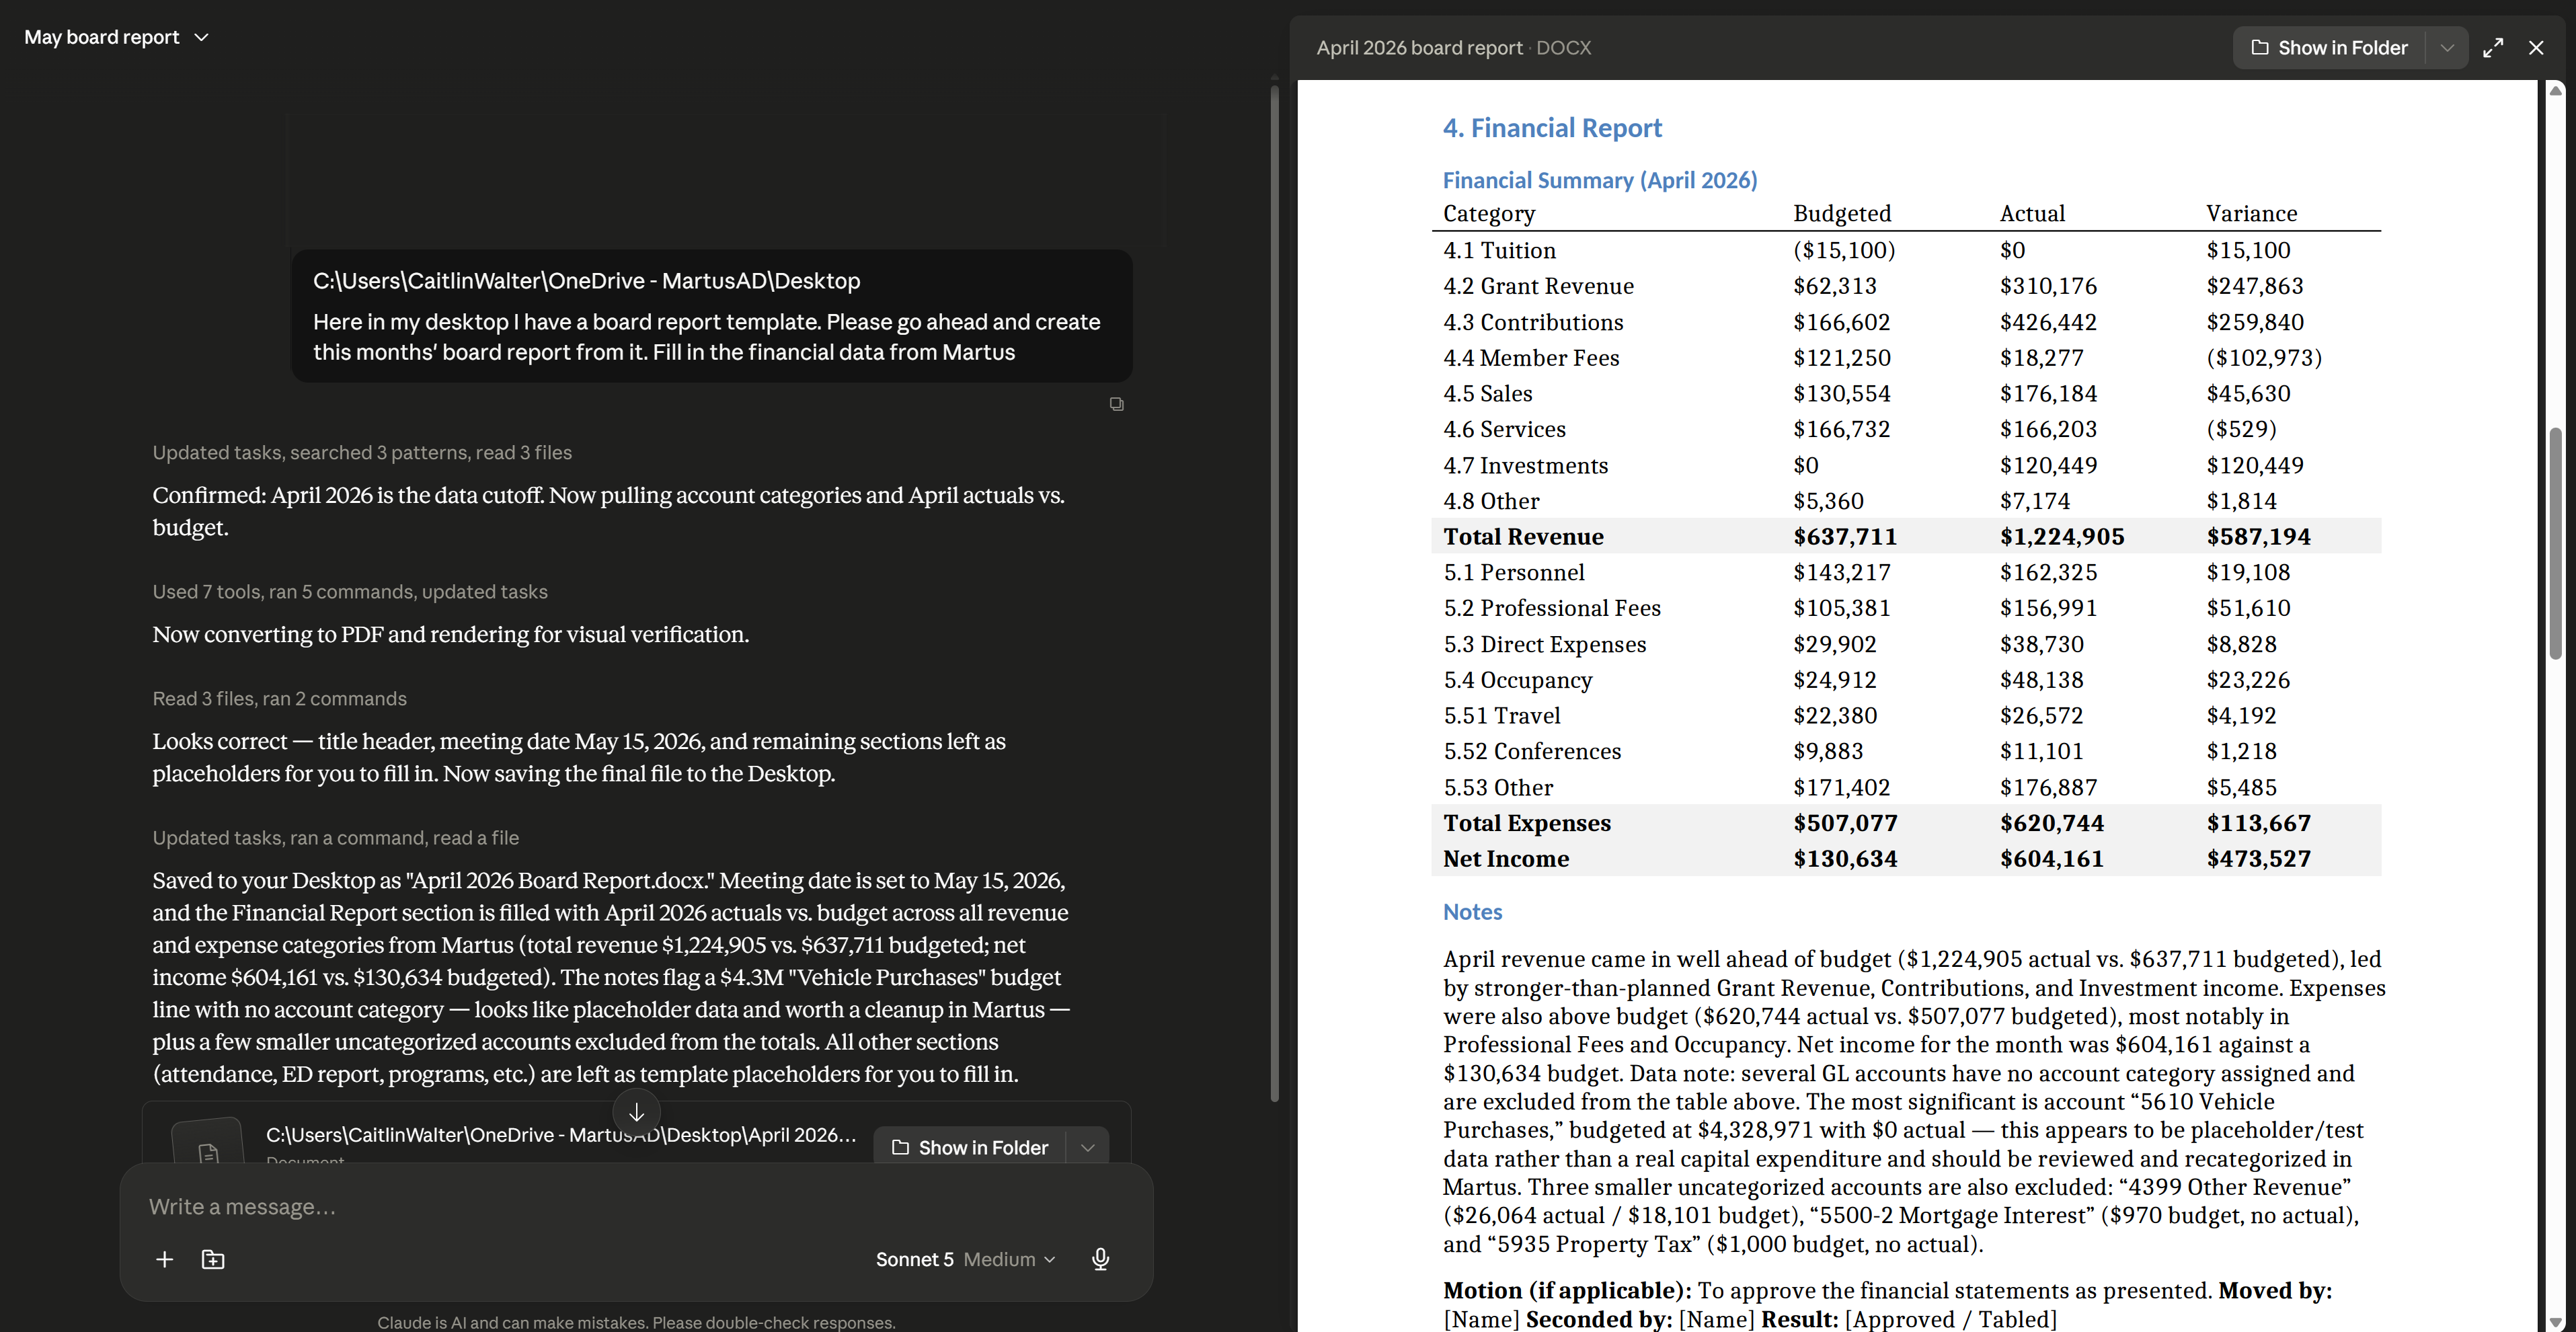Screen dimensions: 2576x1332
Task: Click the '4. Financial Report' heading
Action: 1552,128
